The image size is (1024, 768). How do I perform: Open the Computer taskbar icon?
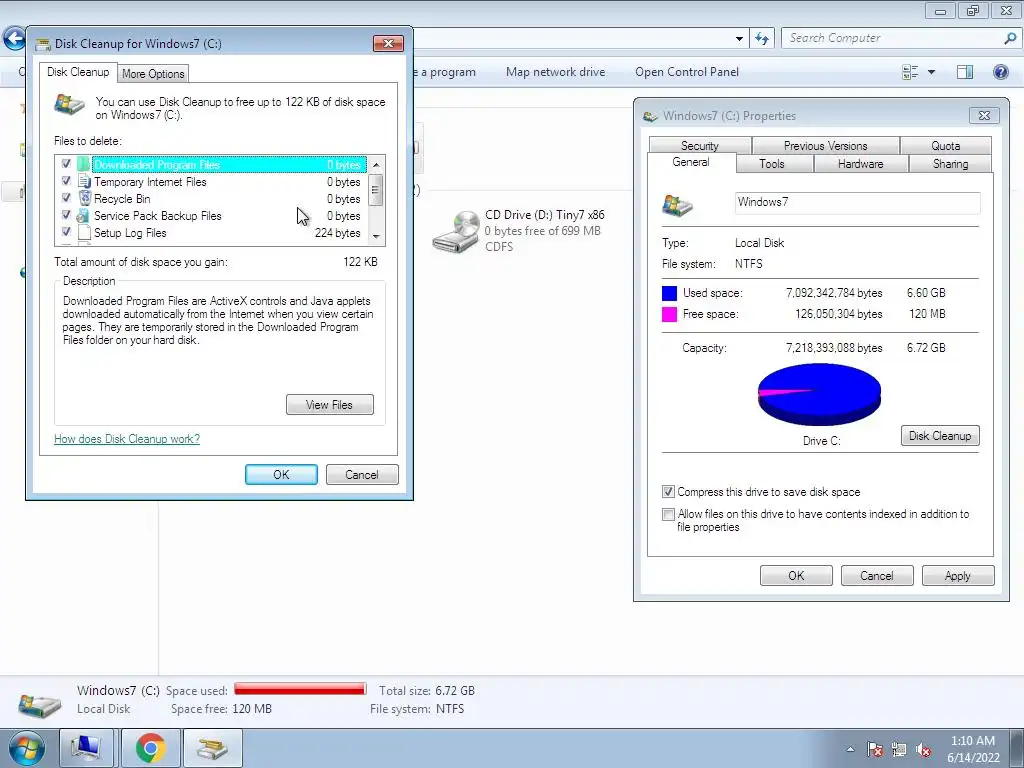tap(86, 748)
